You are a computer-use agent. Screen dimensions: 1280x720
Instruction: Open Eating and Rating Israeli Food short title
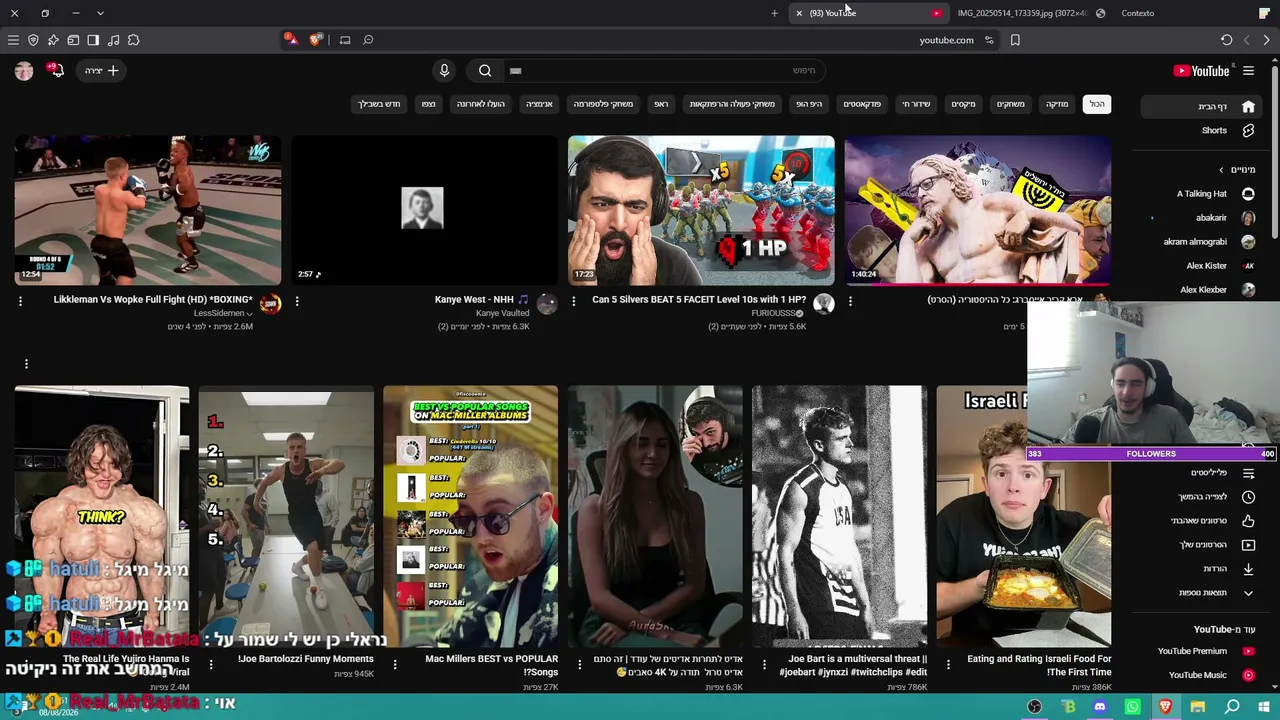point(1039,665)
